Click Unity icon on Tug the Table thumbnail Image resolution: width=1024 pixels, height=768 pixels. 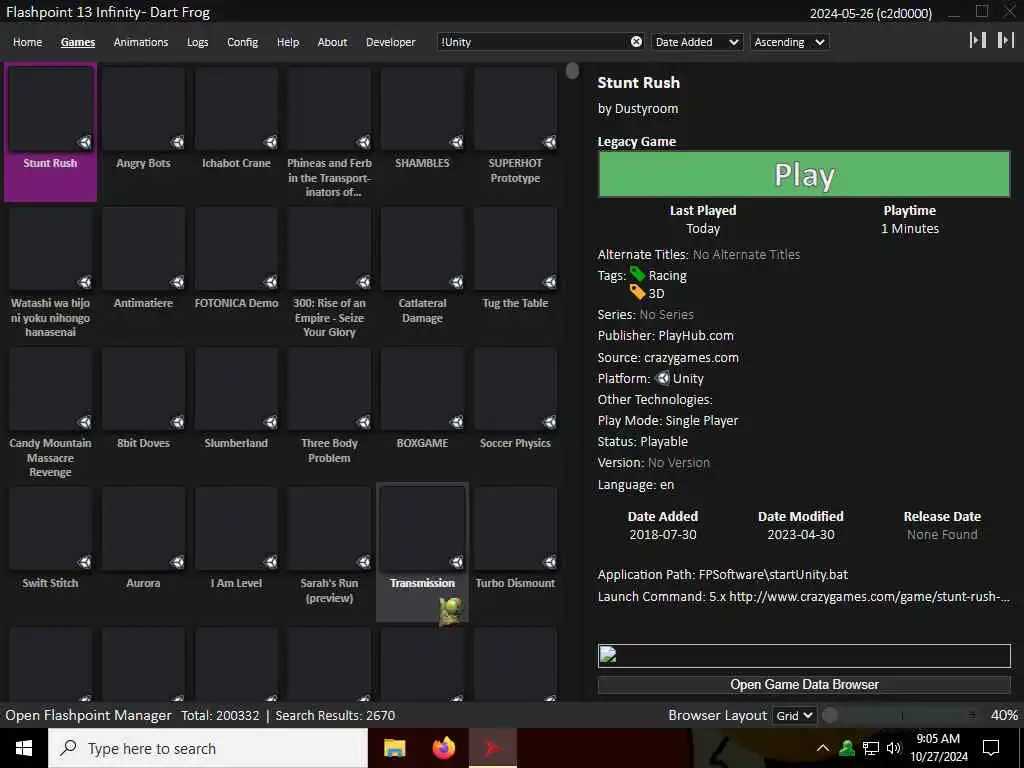[x=549, y=281]
